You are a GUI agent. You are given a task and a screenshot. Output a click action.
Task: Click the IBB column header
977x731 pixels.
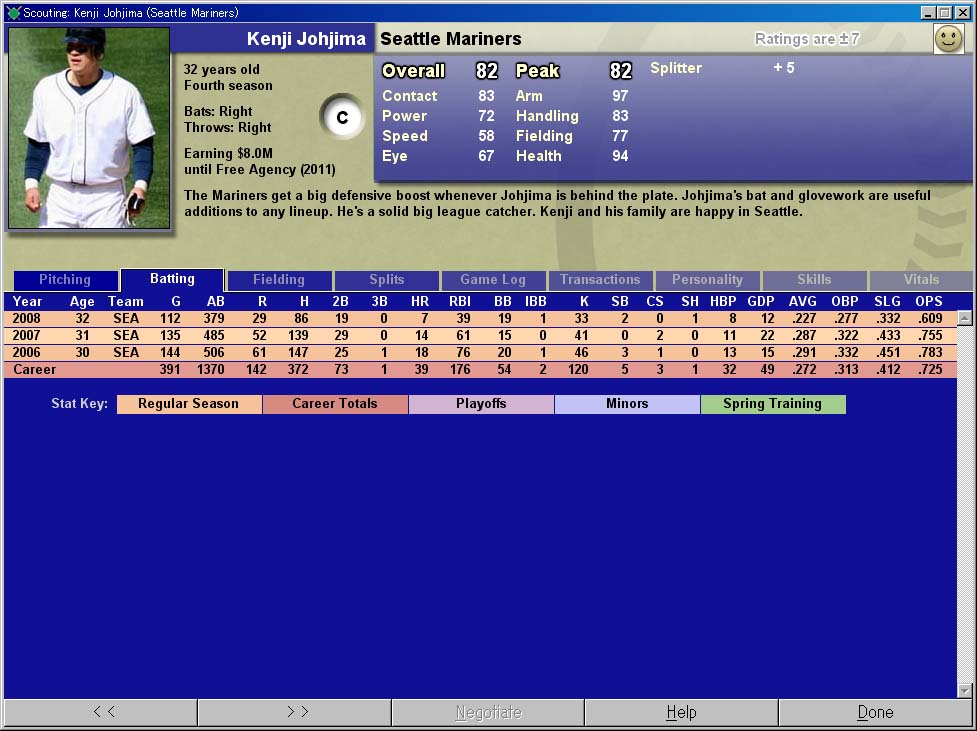pos(536,302)
